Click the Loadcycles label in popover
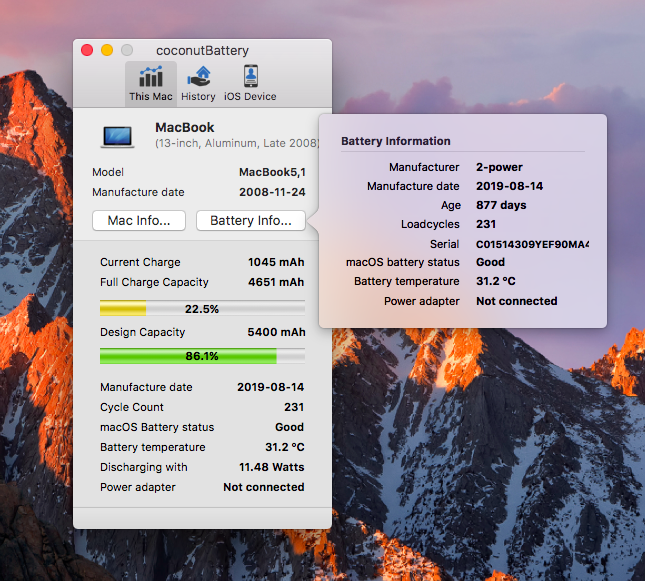The image size is (645, 581). click(x=430, y=224)
